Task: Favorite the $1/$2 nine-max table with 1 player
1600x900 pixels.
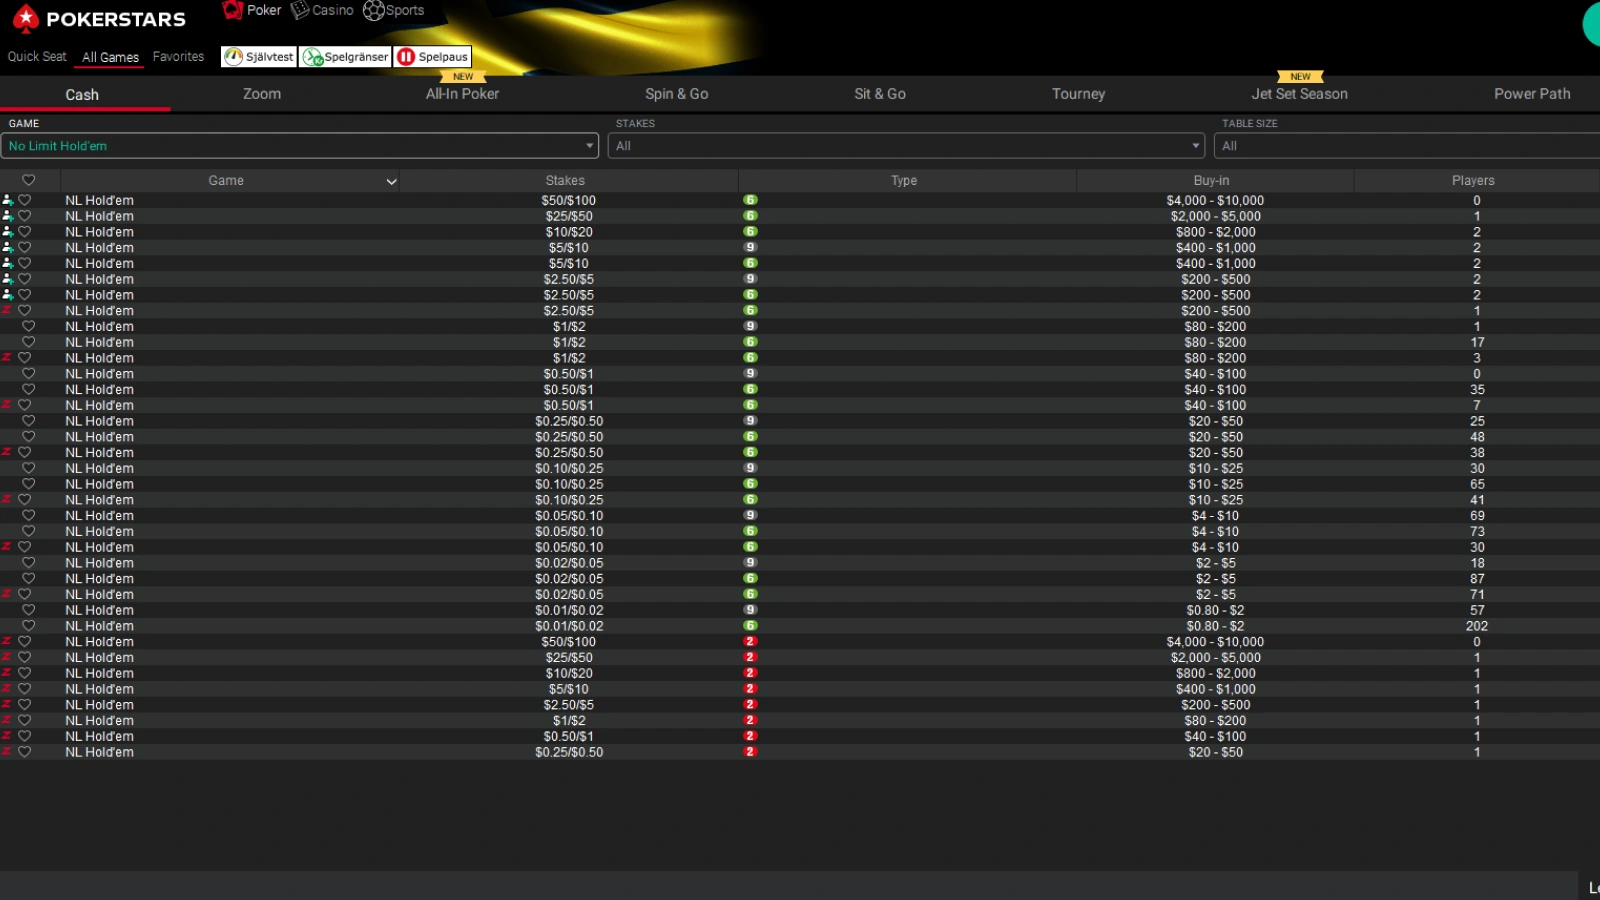Action: [x=29, y=327]
